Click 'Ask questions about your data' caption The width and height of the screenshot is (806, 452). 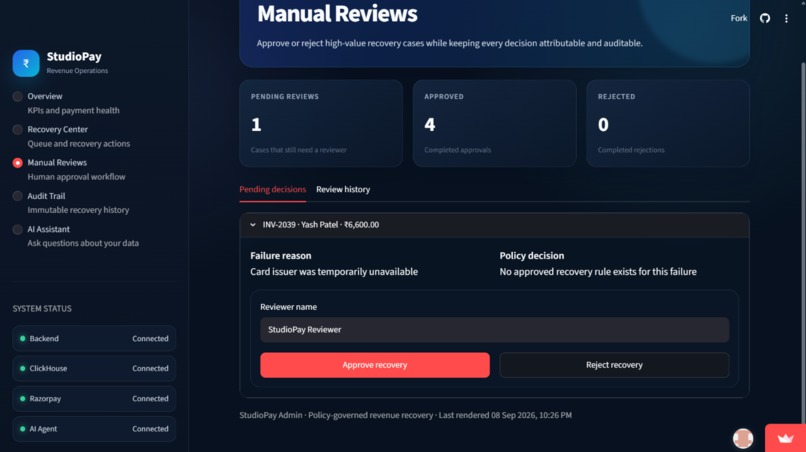coord(83,243)
